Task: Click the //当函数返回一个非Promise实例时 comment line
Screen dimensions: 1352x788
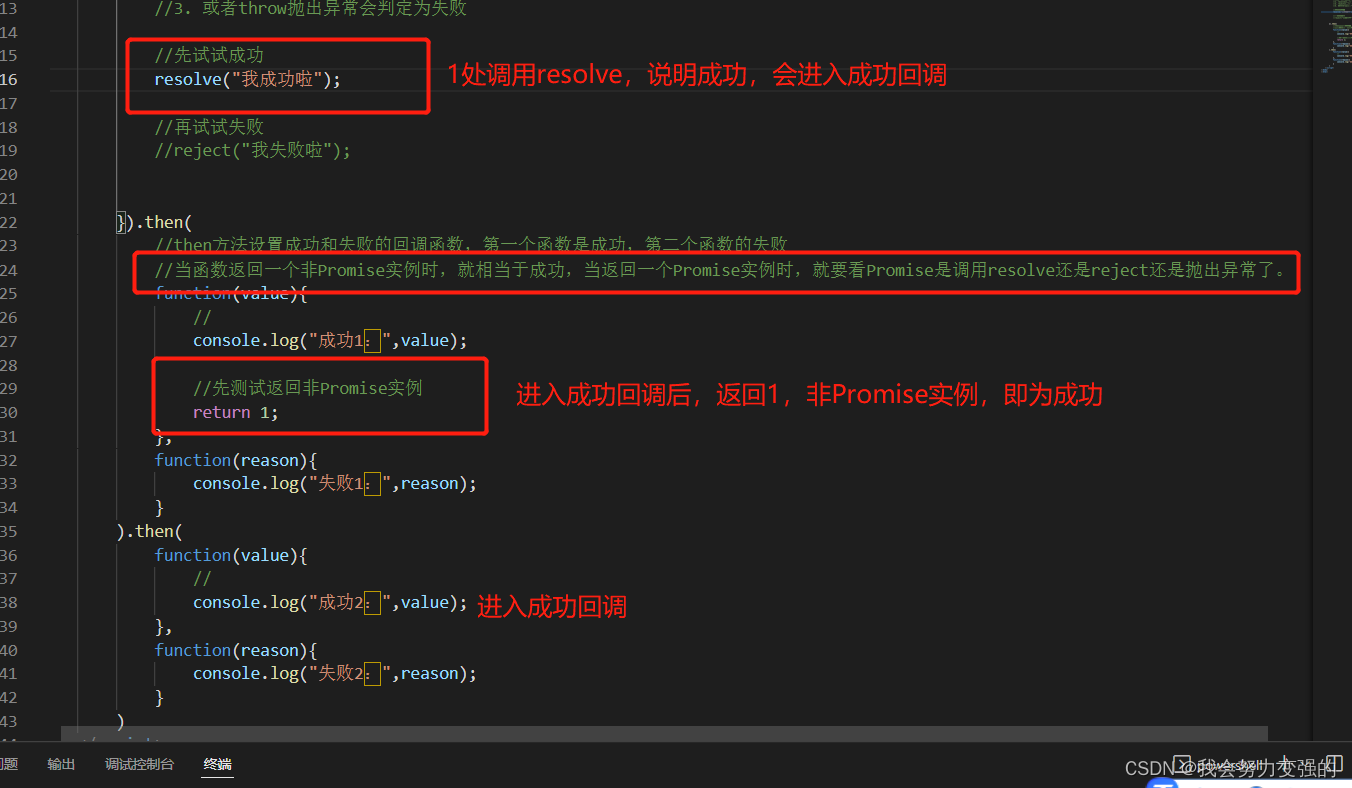Action: 721,270
